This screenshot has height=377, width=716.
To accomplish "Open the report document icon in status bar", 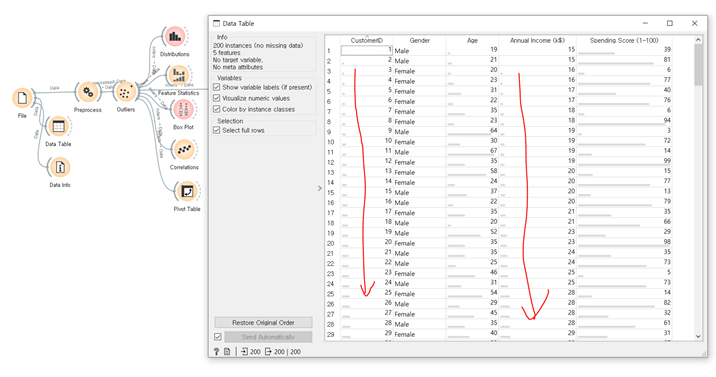I will [x=227, y=351].
